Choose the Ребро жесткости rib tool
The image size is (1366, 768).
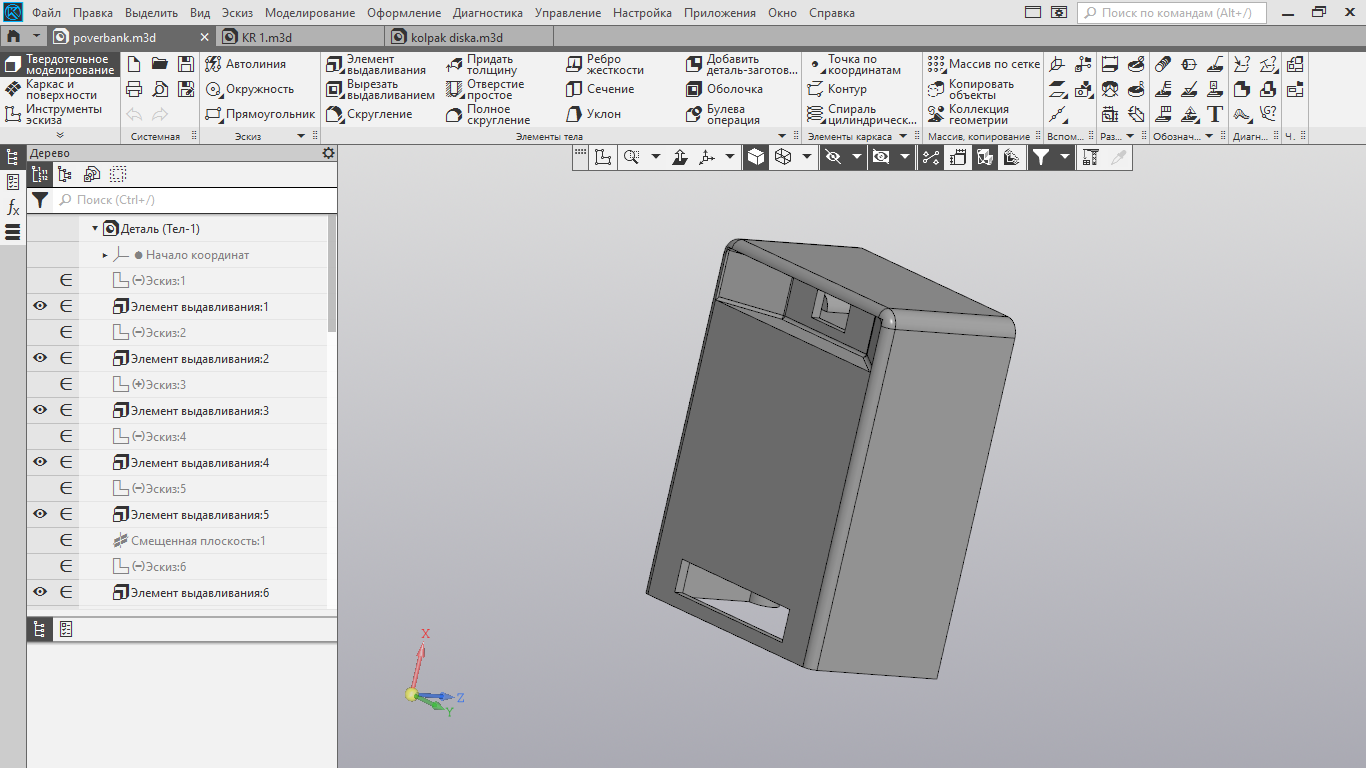pyautogui.click(x=605, y=64)
